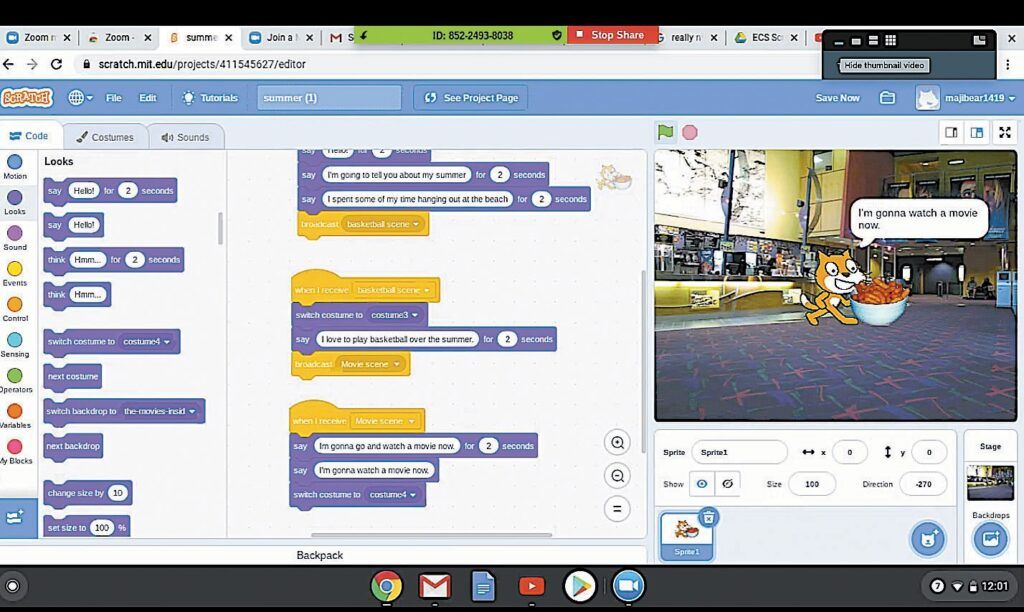Reset workspace zoom with equals button
Viewport: 1024px width, 612px height.
point(617,509)
